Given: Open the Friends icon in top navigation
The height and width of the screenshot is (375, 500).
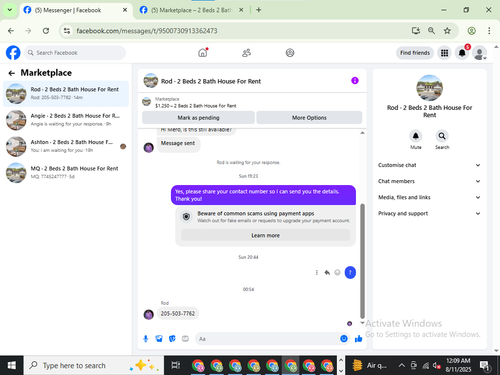Looking at the screenshot, I should click(x=246, y=53).
